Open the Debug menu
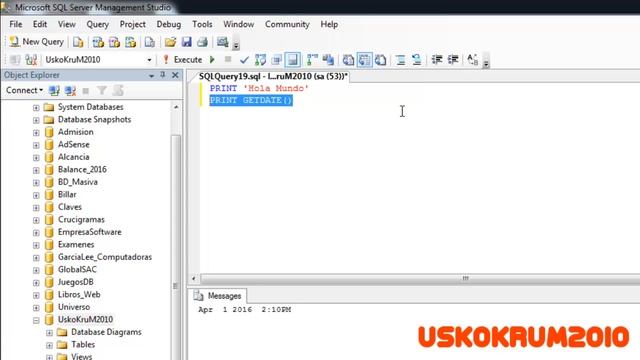This screenshot has height=360, width=640. click(x=169, y=24)
